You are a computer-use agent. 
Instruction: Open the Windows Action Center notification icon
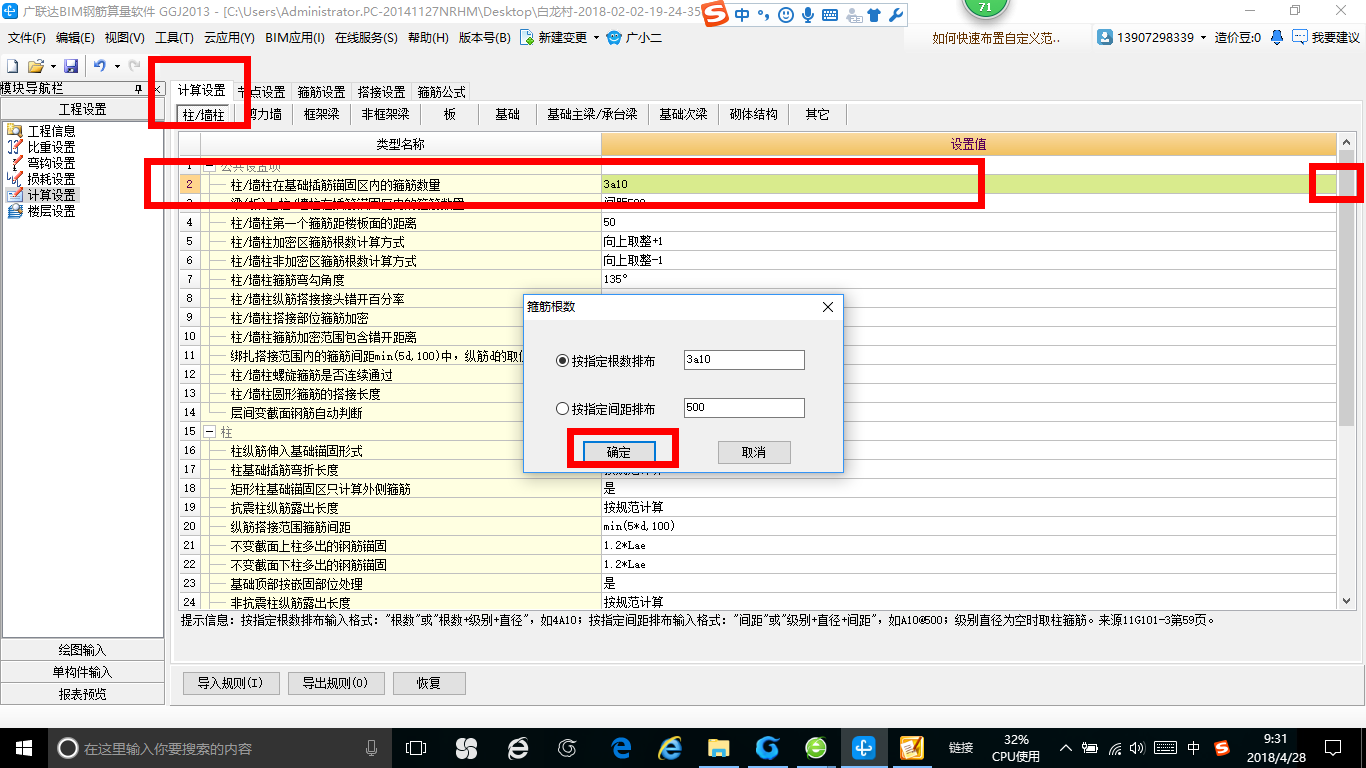[x=1332, y=747]
